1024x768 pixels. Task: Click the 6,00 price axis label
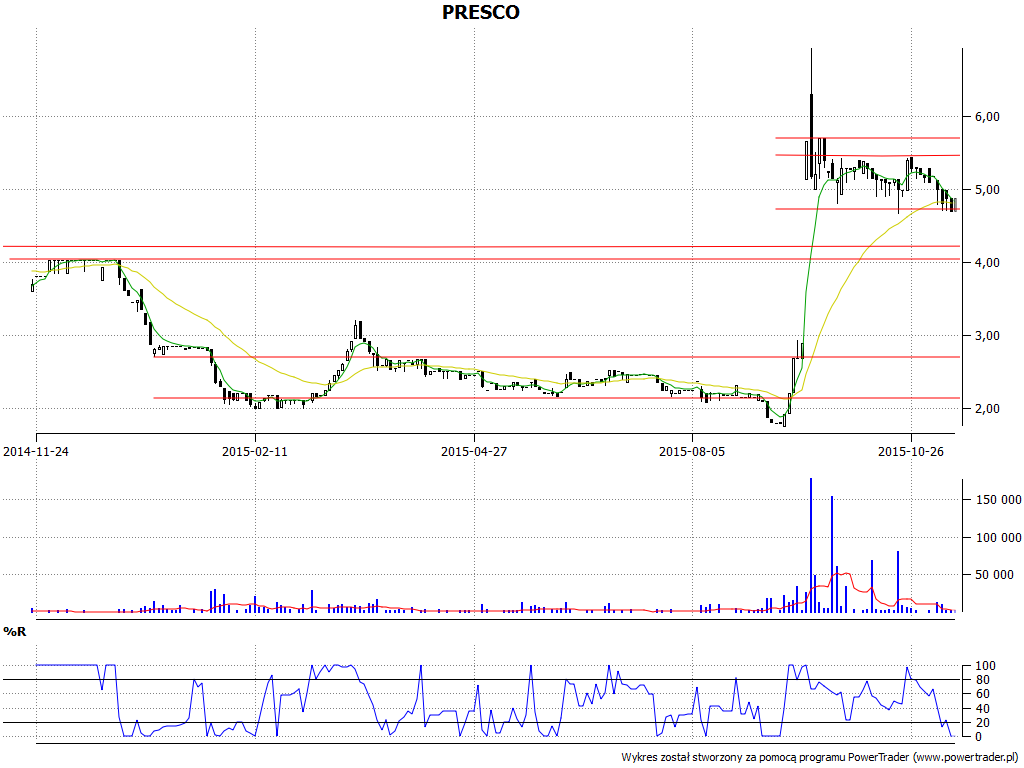pyautogui.click(x=987, y=117)
